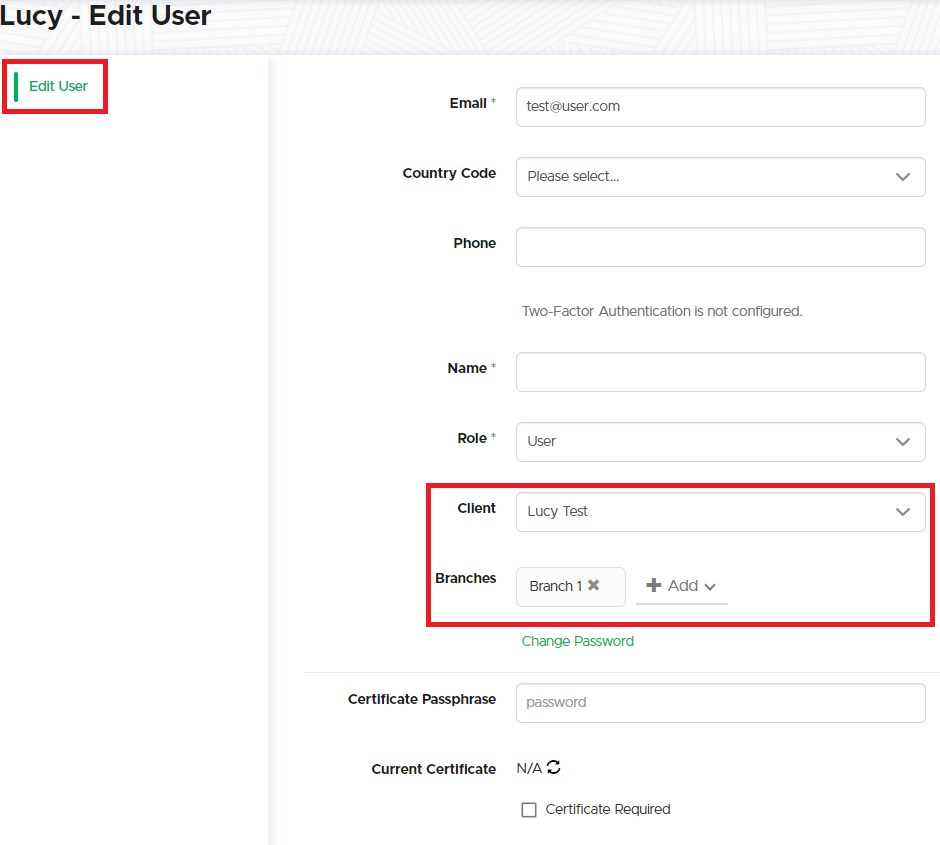Open the 'Please select...' Country Code dropdown

(x=700, y=177)
